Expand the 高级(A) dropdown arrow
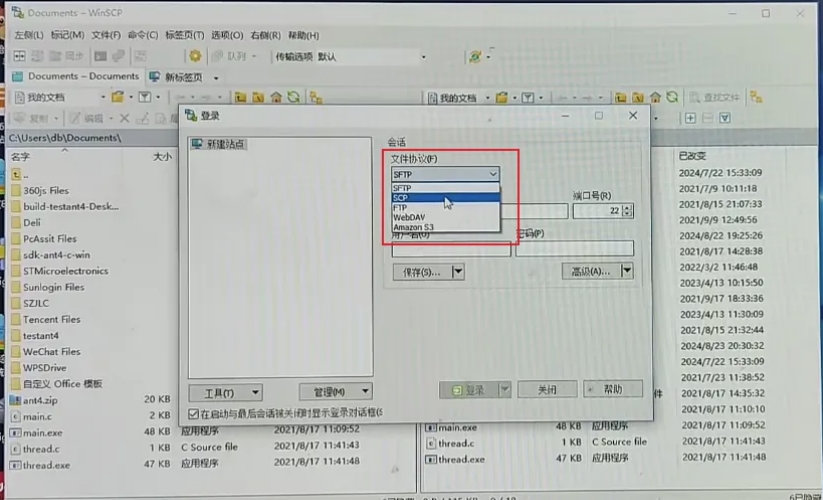The image size is (823, 500). (626, 271)
